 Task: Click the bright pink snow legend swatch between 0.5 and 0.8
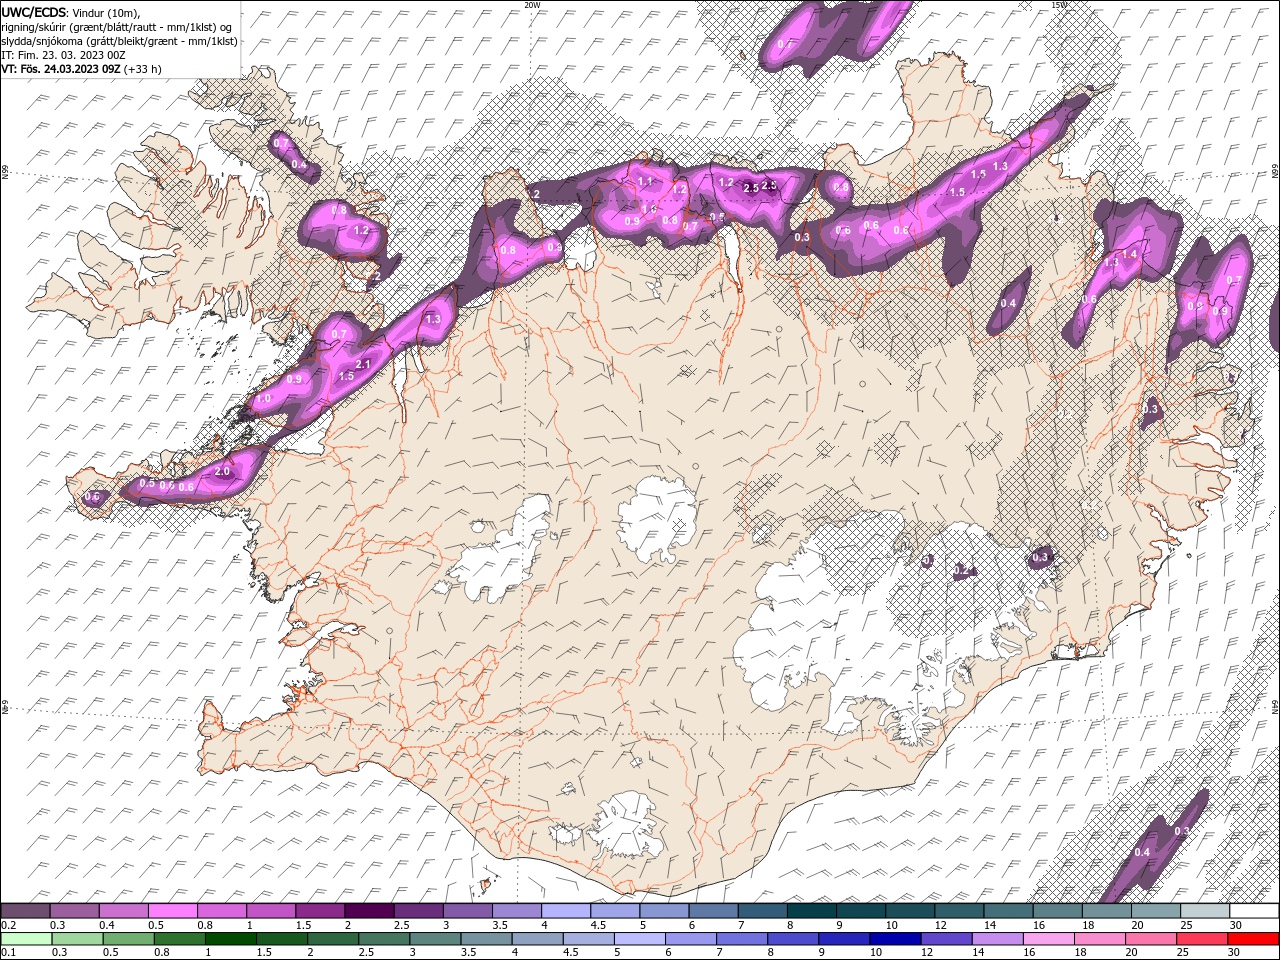pos(172,911)
